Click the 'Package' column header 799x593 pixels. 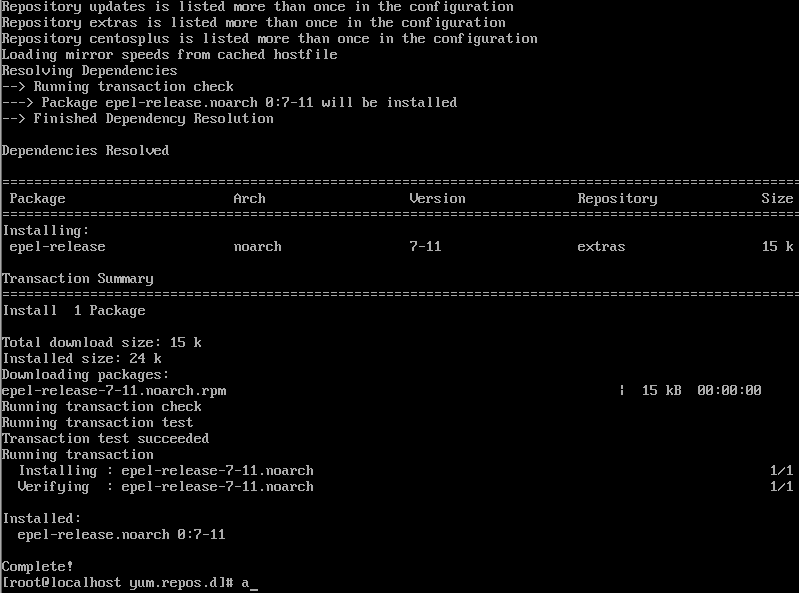37,199
